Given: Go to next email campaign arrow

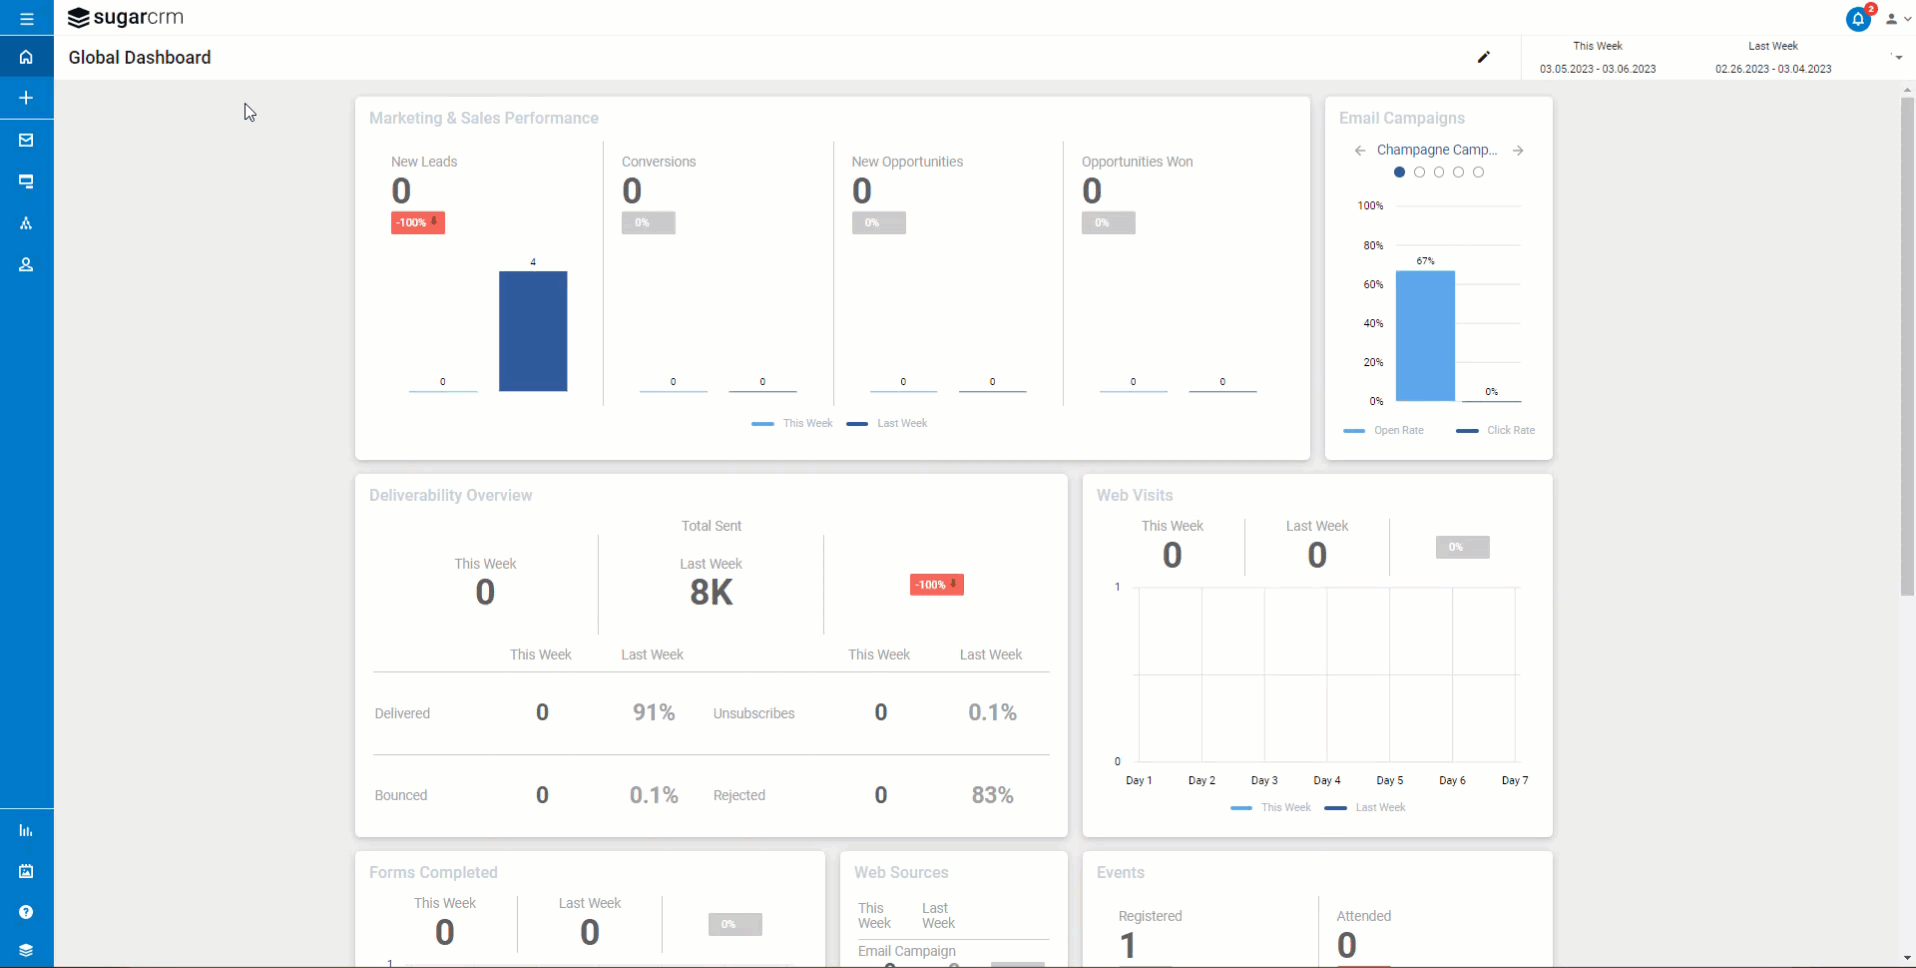Looking at the screenshot, I should point(1518,151).
